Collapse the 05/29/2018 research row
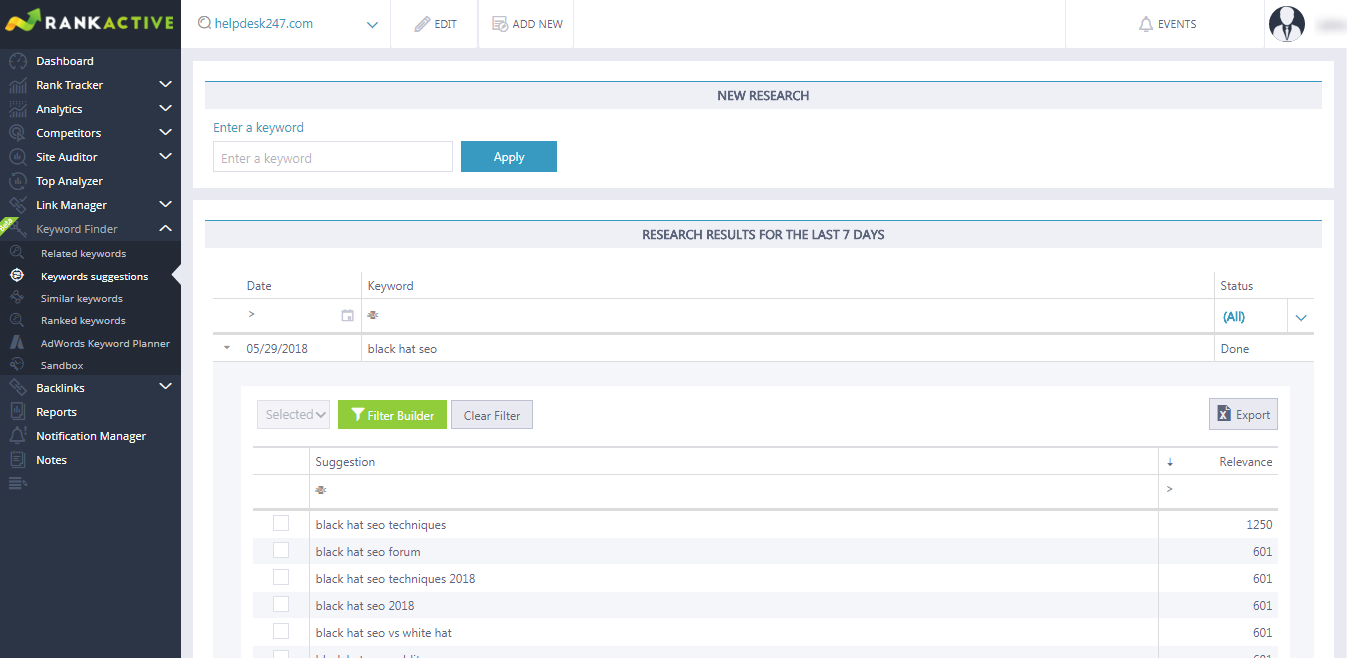 point(227,349)
